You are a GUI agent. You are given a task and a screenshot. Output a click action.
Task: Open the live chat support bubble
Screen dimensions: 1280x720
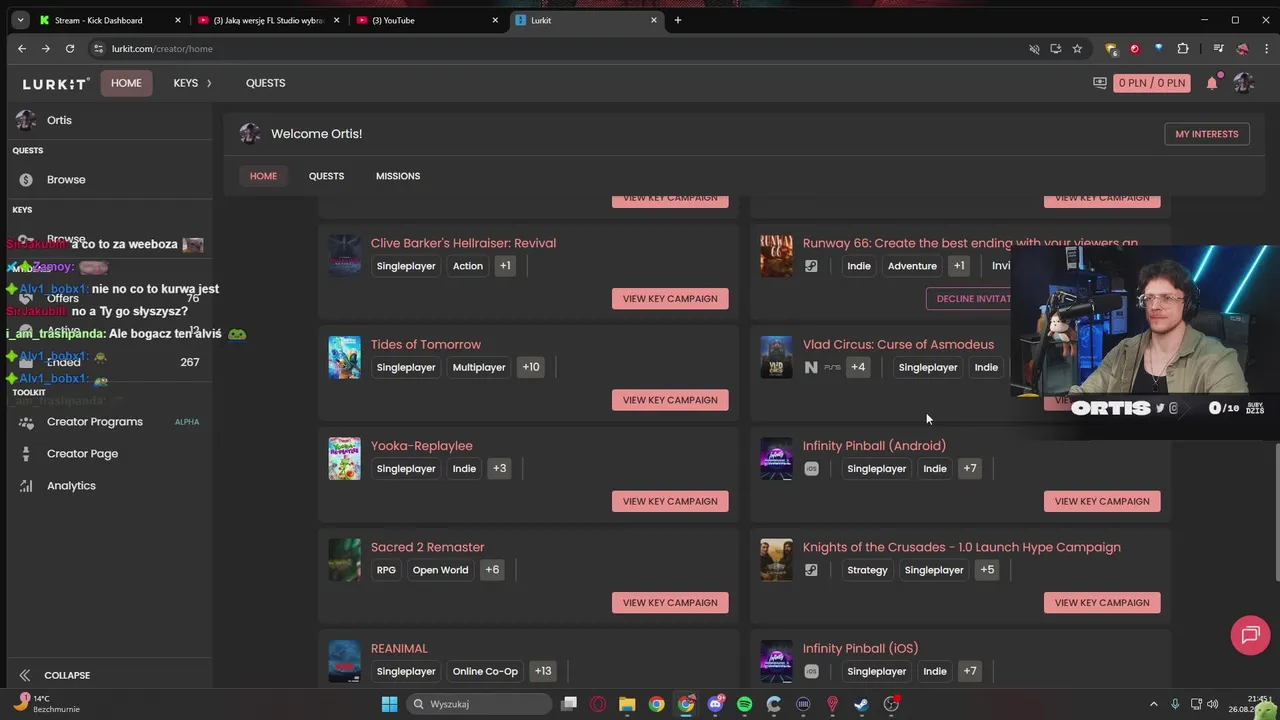tap(1250, 635)
